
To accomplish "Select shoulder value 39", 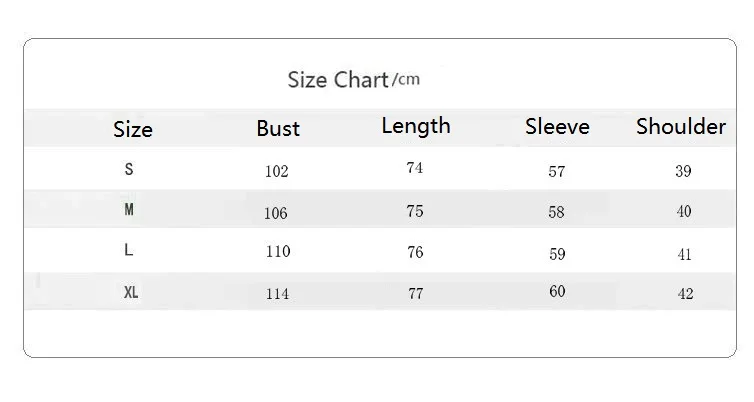I will tap(684, 171).
